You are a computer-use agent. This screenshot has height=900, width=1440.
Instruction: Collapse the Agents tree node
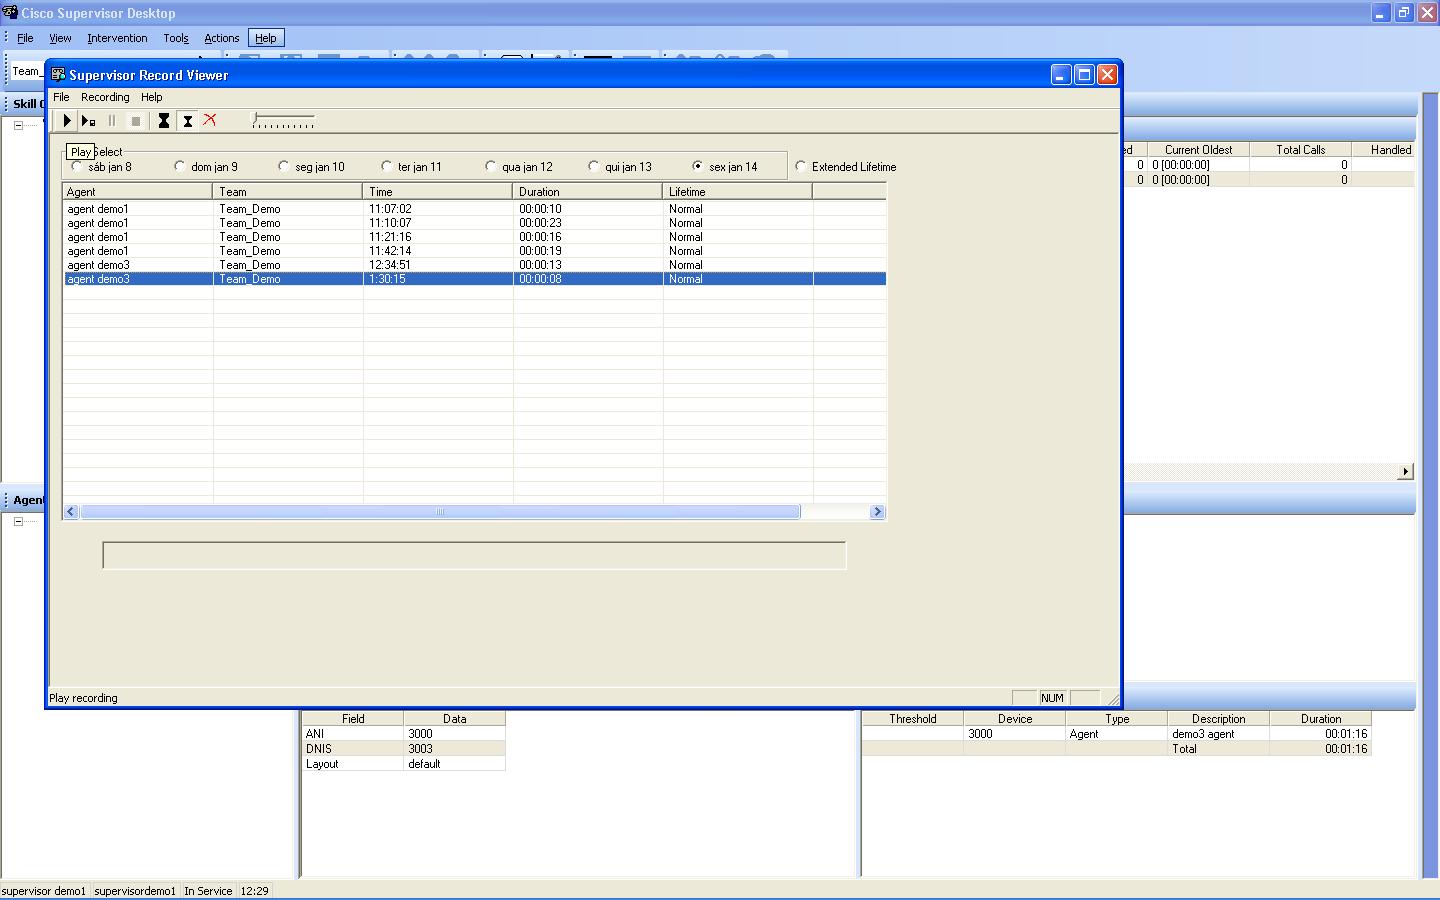(18, 521)
